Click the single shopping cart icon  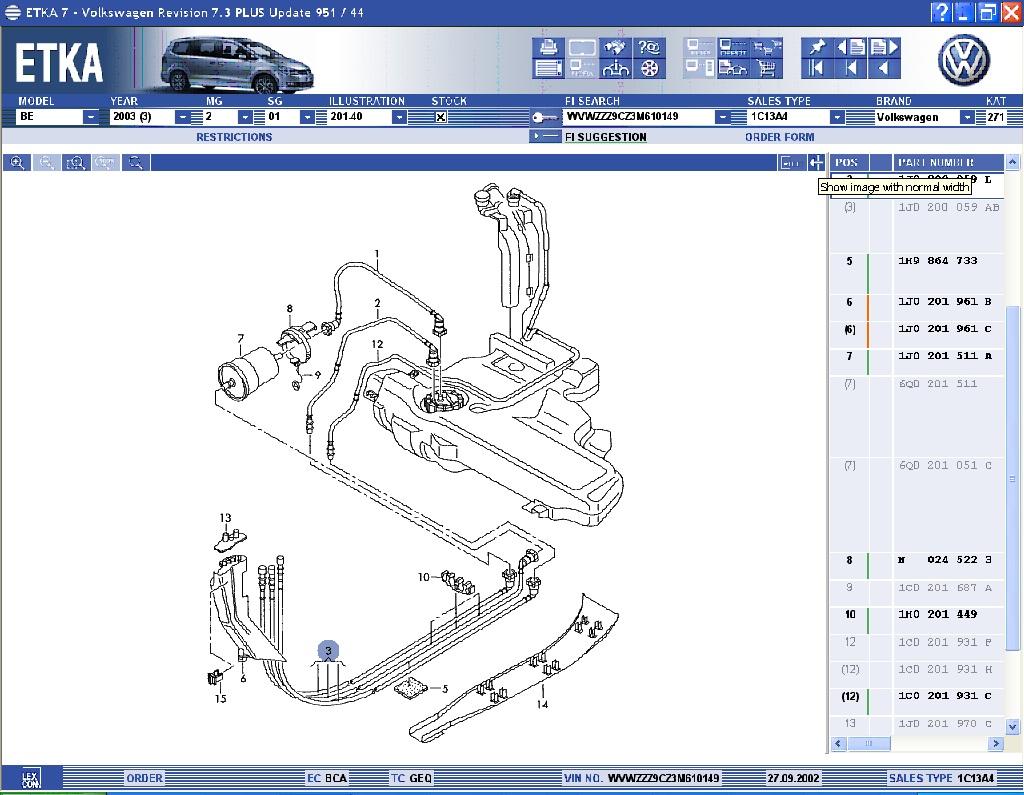767,69
